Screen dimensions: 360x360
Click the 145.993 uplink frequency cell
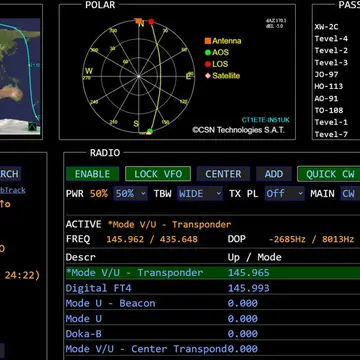248,288
